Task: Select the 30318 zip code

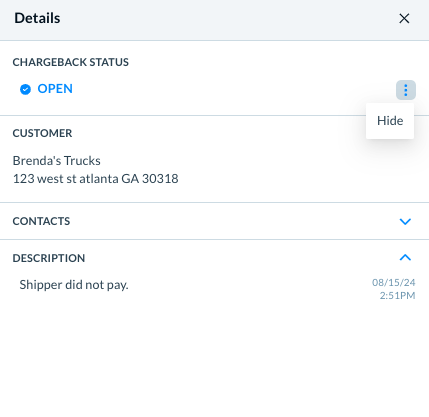Action: [160, 179]
